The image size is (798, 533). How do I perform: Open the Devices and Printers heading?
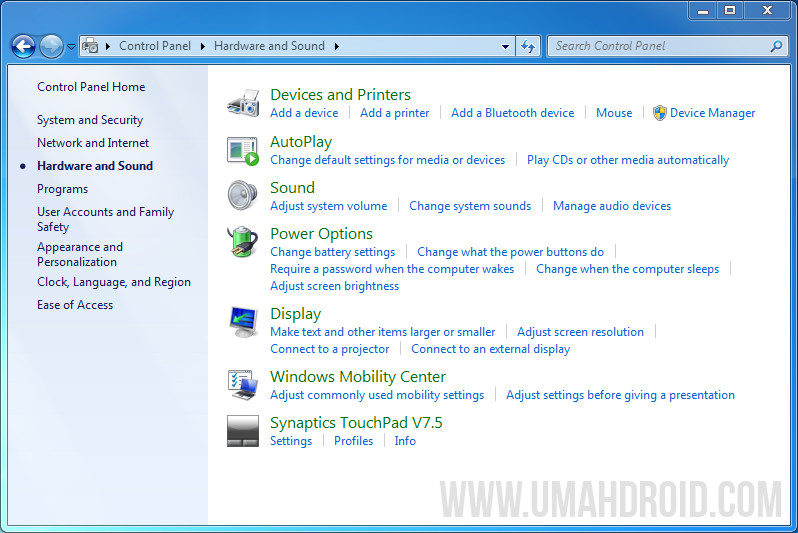tap(340, 95)
